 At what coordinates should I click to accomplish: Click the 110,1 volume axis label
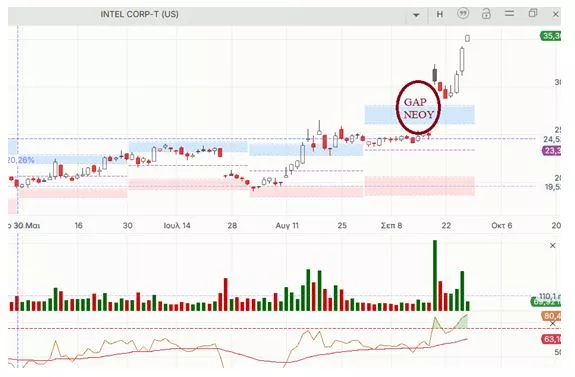click(550, 296)
